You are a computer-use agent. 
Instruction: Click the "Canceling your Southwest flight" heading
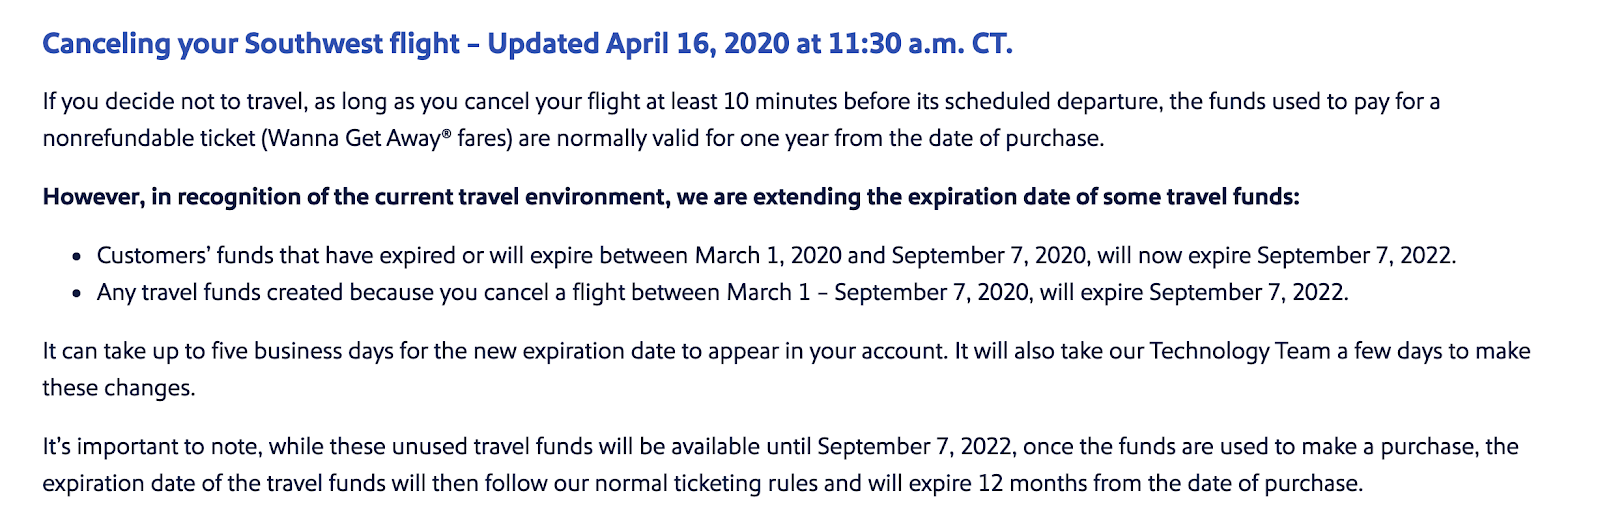pos(250,45)
